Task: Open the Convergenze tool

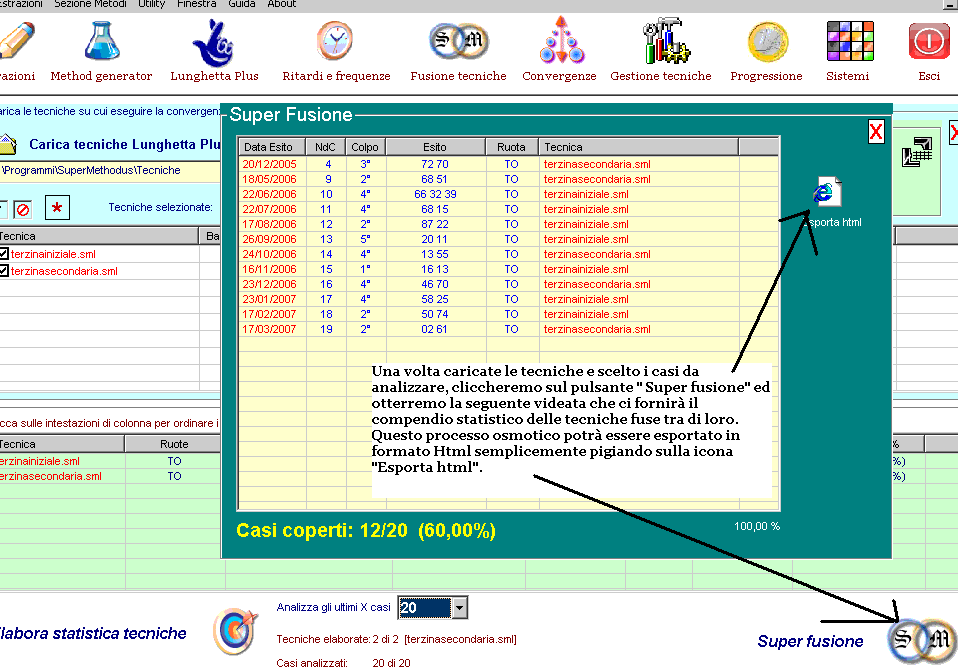Action: [x=561, y=40]
